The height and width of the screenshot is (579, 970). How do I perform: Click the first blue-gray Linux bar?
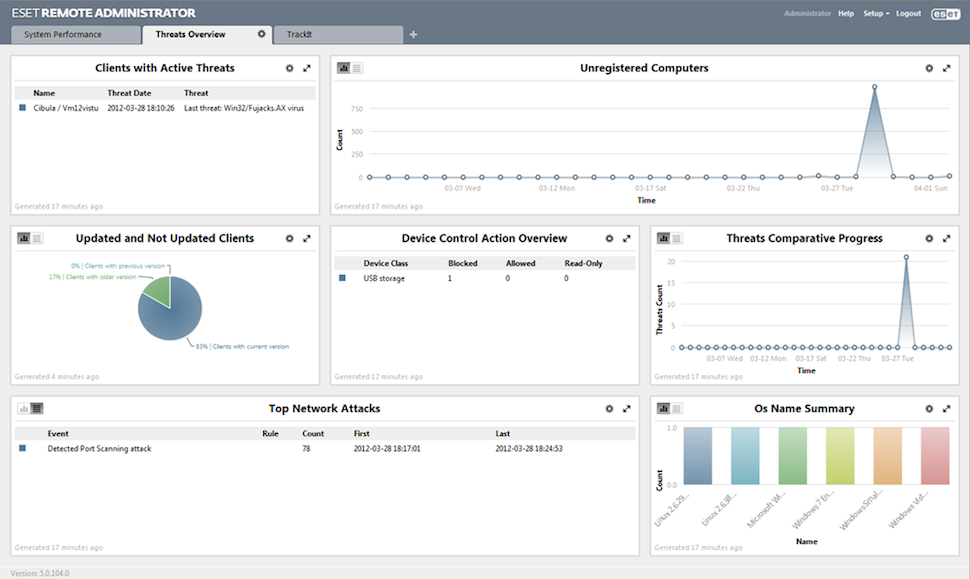[x=698, y=456]
